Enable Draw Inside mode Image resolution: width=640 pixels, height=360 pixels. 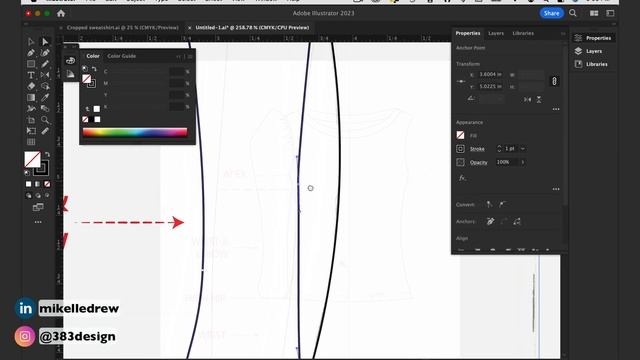coord(47,196)
